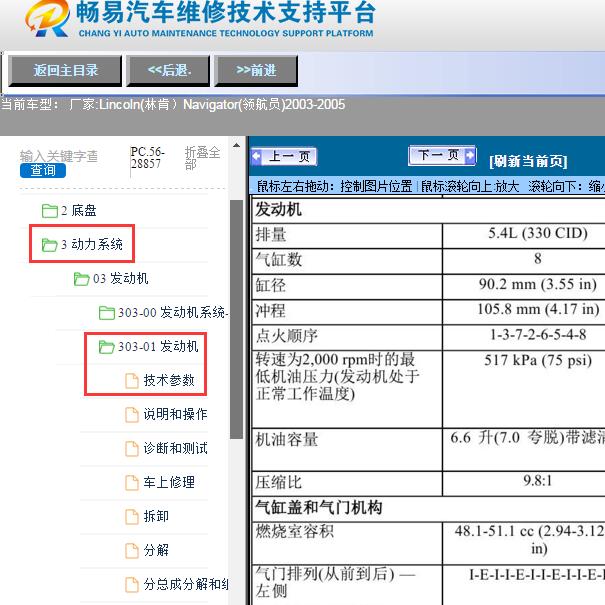
Task: Click the 点火顺序 row label
Action: coord(287,336)
